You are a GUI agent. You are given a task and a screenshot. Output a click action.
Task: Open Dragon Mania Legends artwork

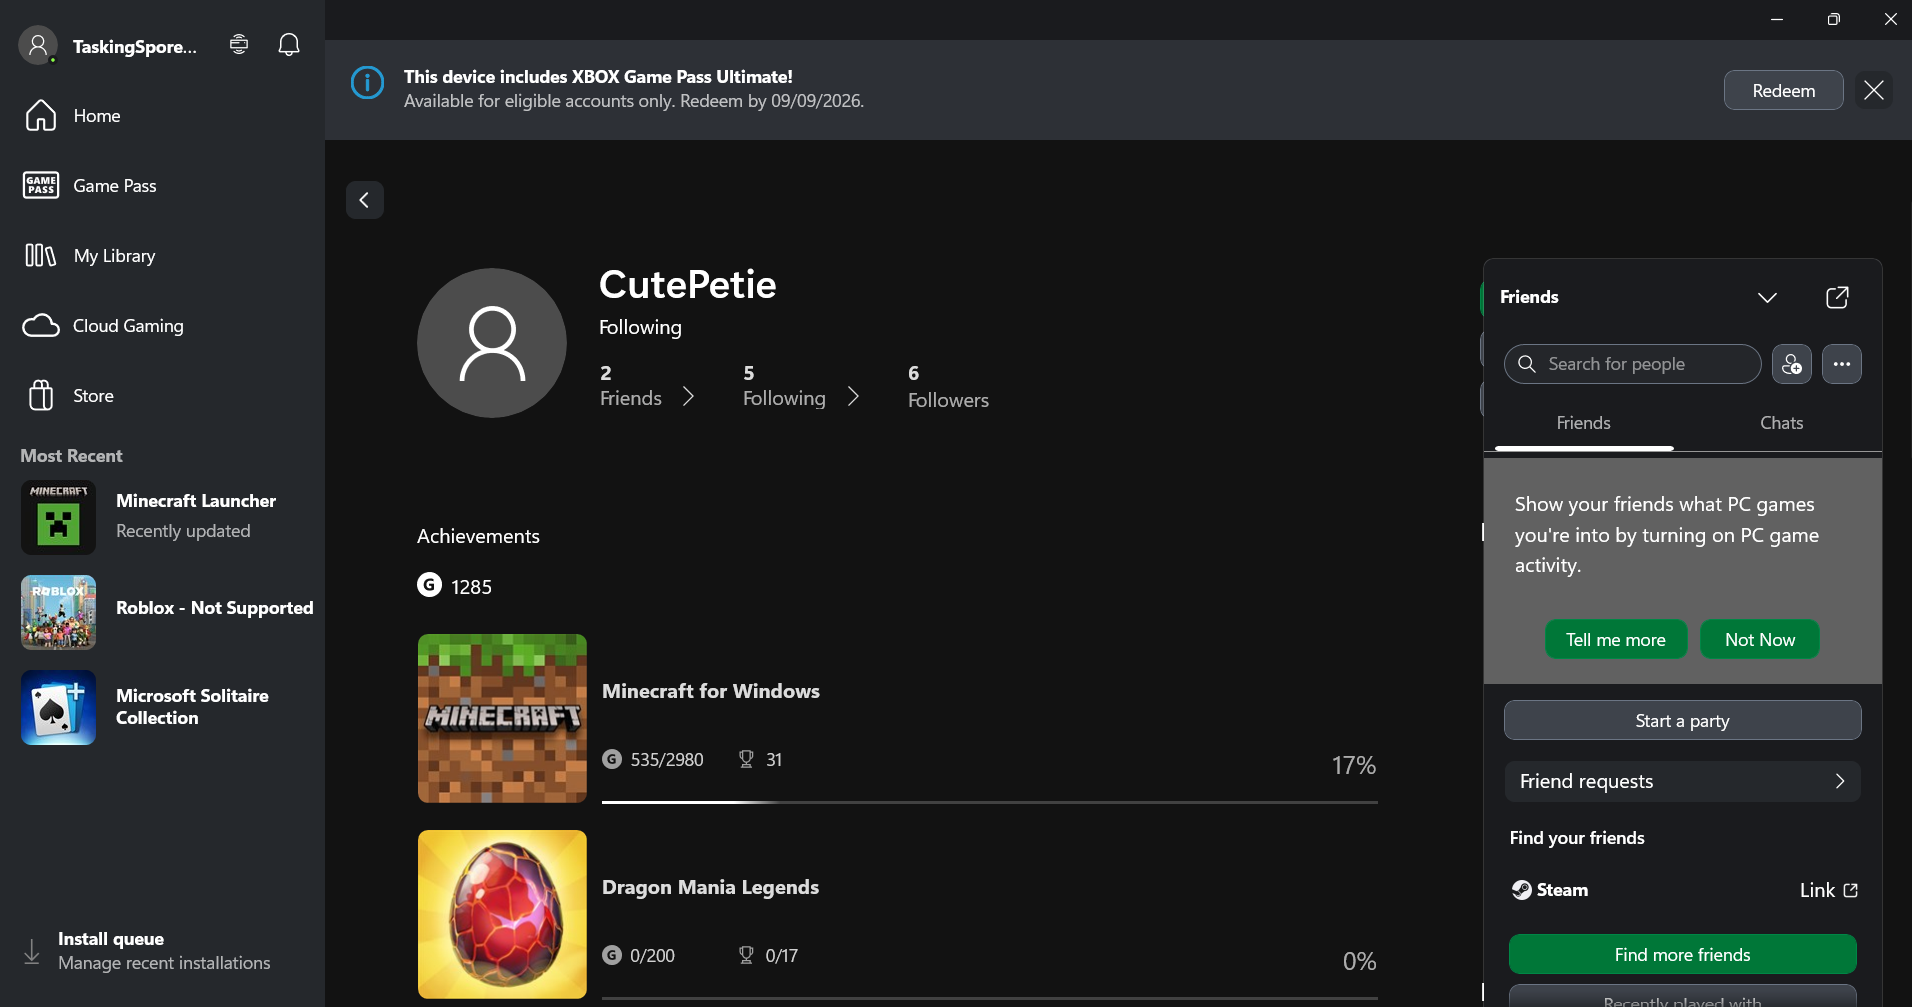click(x=502, y=914)
